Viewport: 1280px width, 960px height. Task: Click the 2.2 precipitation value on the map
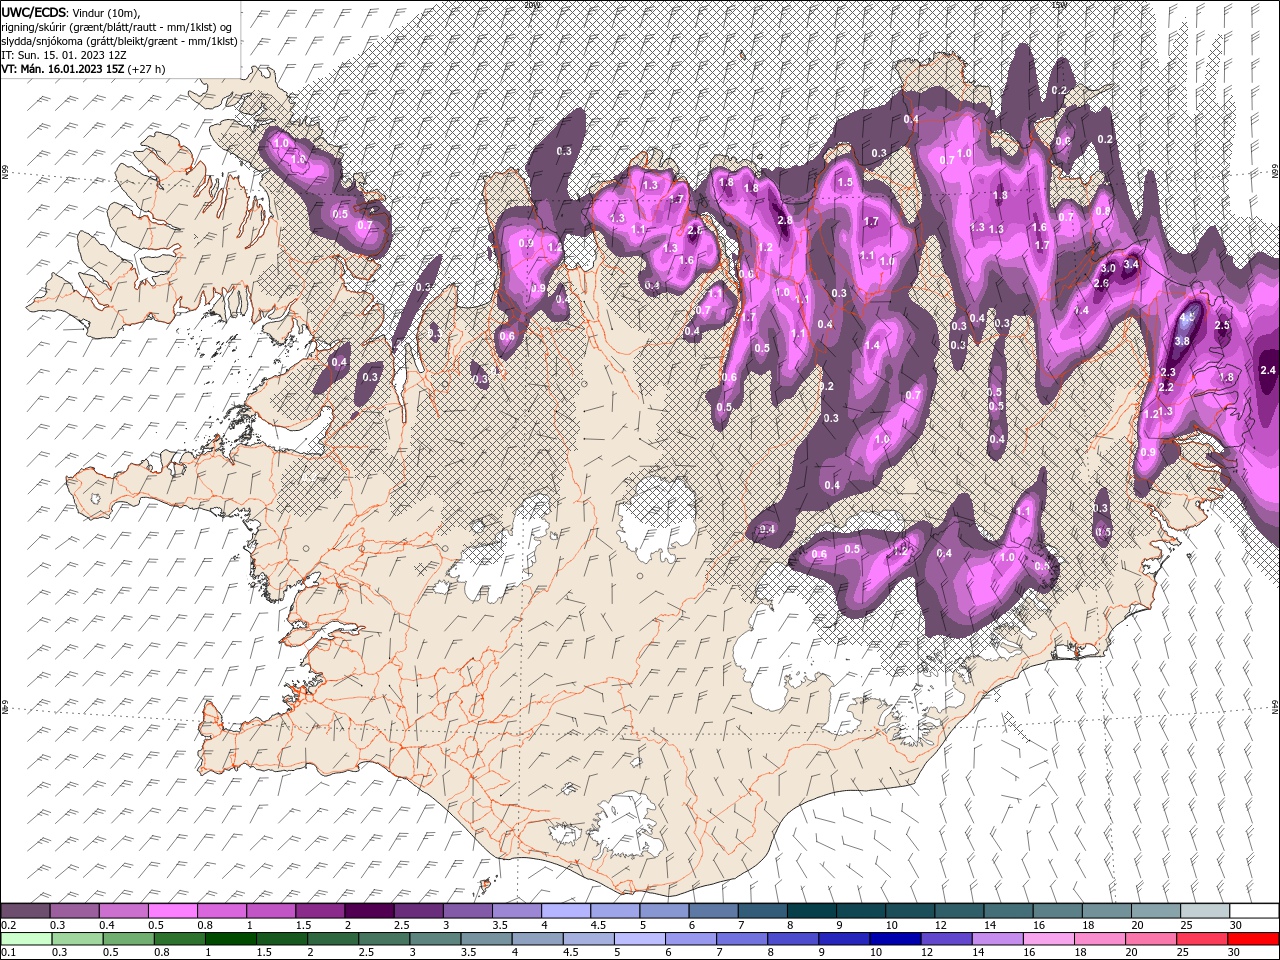click(x=1165, y=387)
